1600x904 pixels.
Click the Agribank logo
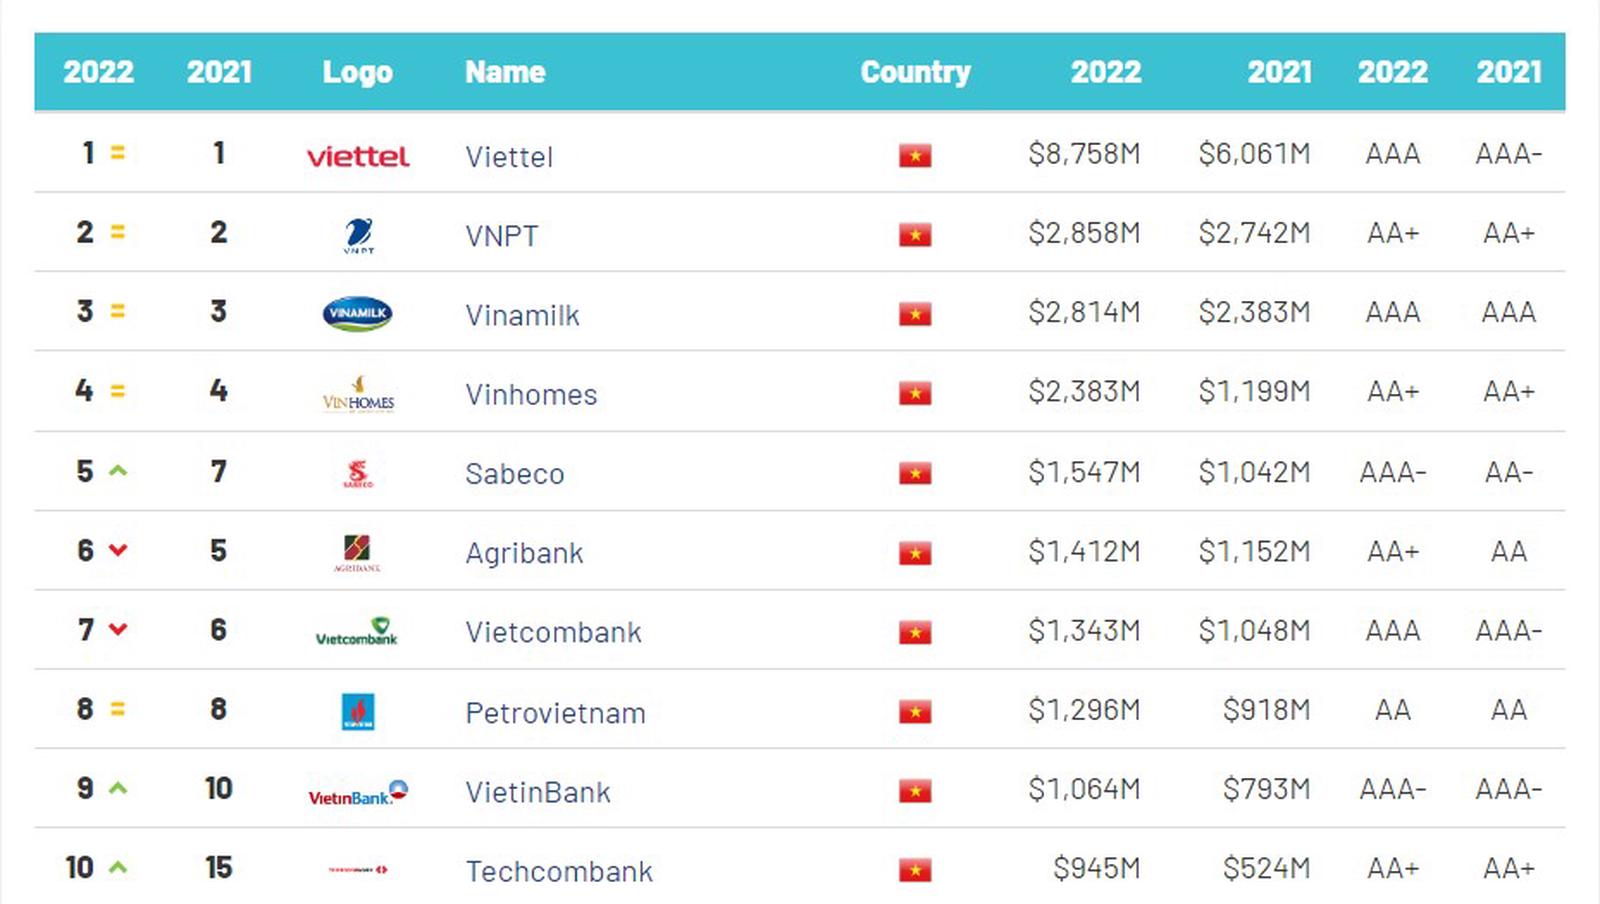tap(357, 552)
